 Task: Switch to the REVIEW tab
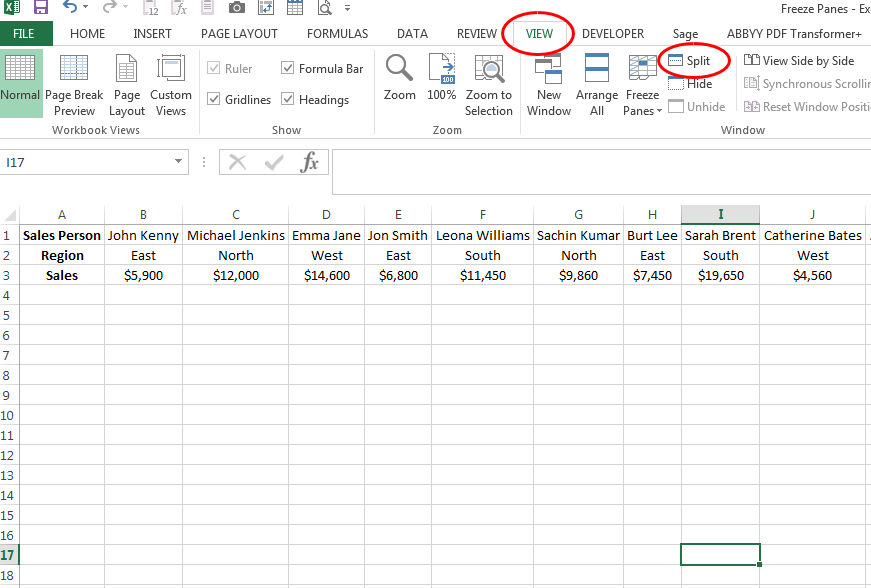pyautogui.click(x=477, y=34)
